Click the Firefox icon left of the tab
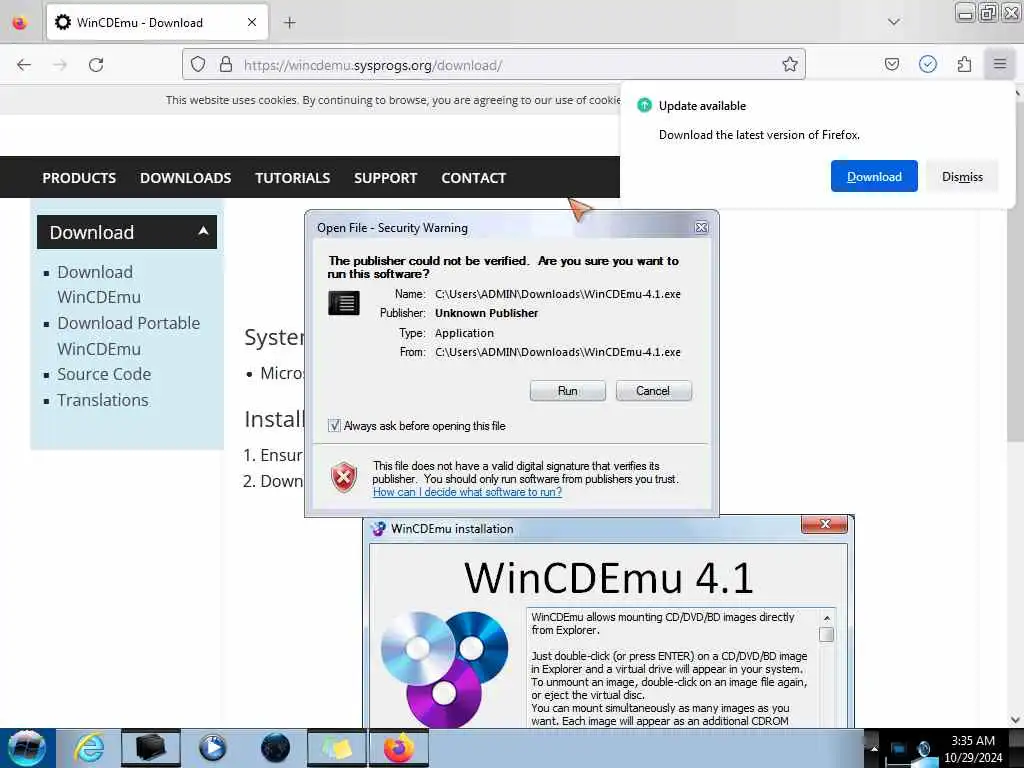This screenshot has height=768, width=1024. click(x=20, y=23)
